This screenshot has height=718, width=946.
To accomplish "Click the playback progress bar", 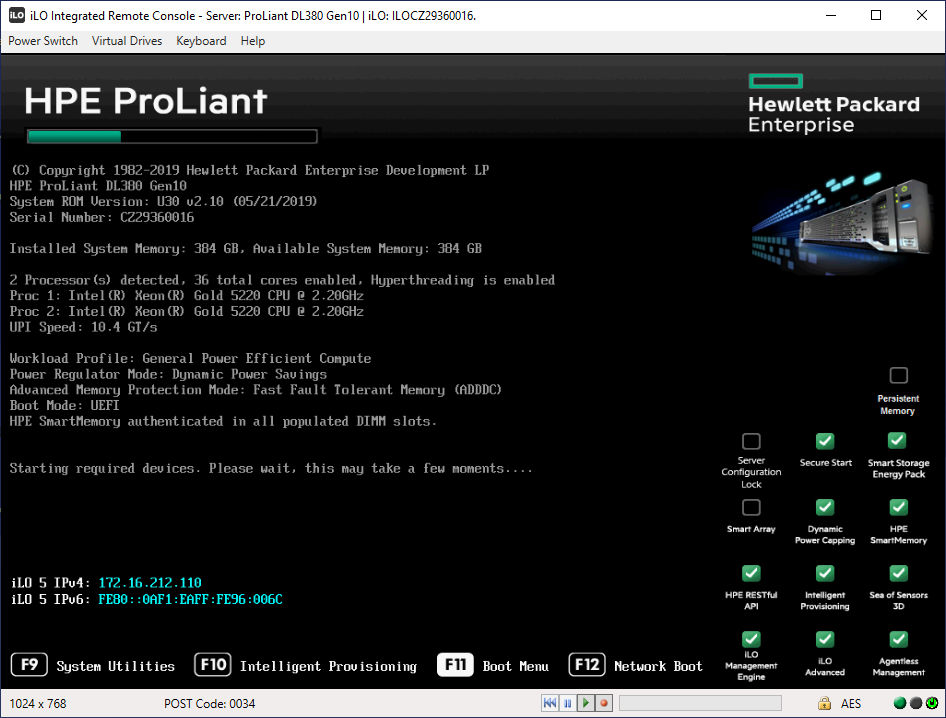I will coord(700,703).
